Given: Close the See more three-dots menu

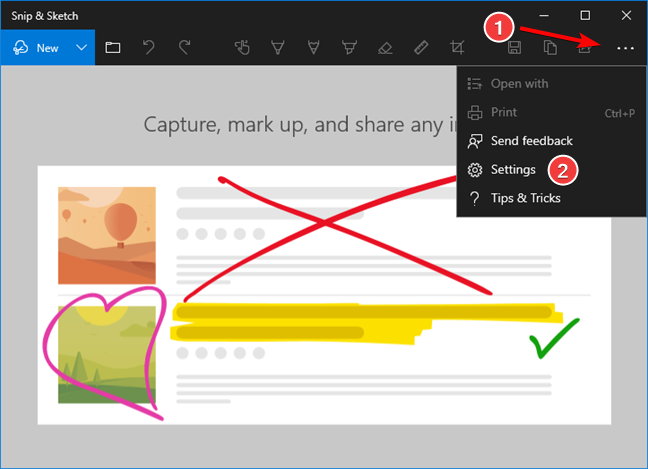Looking at the screenshot, I should pyautogui.click(x=625, y=48).
